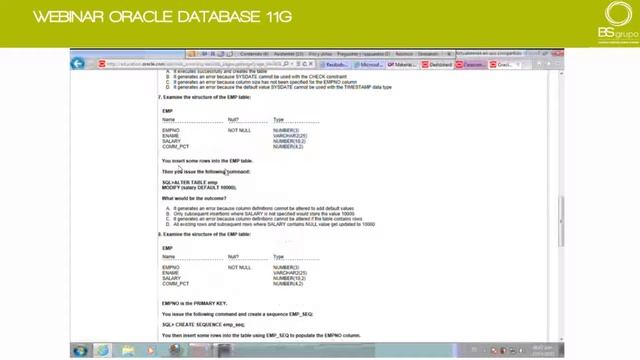Screen dimensions: 640x360
Task: Open Internet Explorer from the taskbar
Action: tap(102, 350)
